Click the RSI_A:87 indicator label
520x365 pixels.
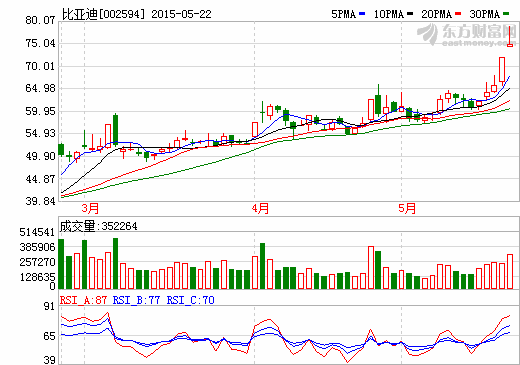point(83,300)
